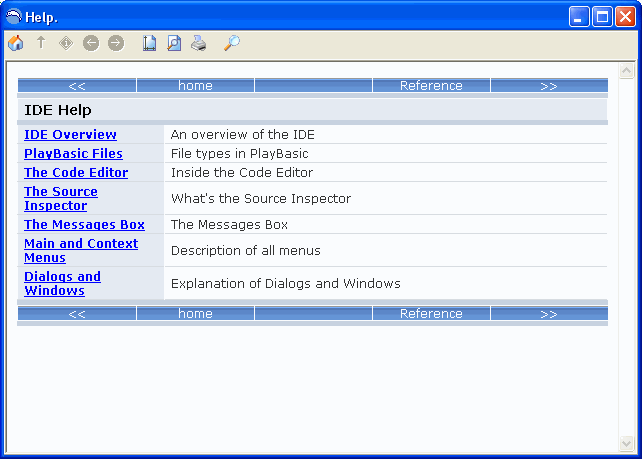This screenshot has width=642, height=459.
Task: Click the 'IDE Help' heading text
Action: (x=58, y=110)
